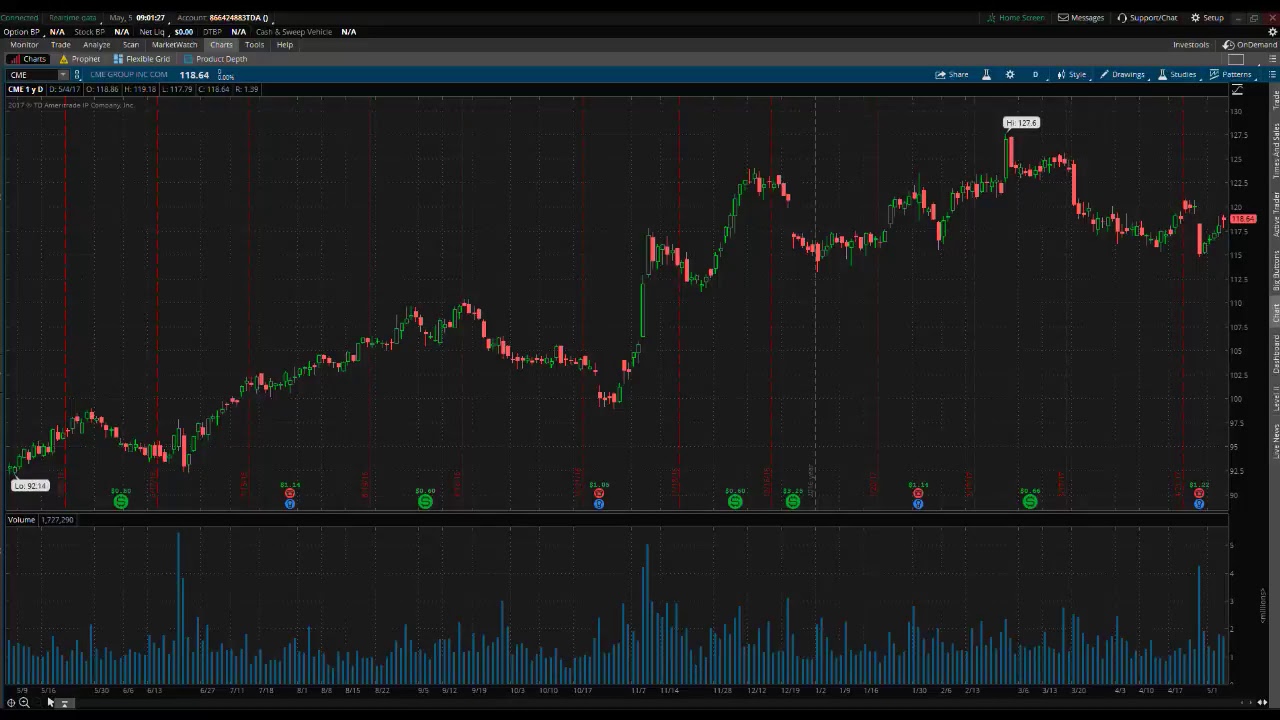Open Level II sidebar tab

click(x=1275, y=399)
